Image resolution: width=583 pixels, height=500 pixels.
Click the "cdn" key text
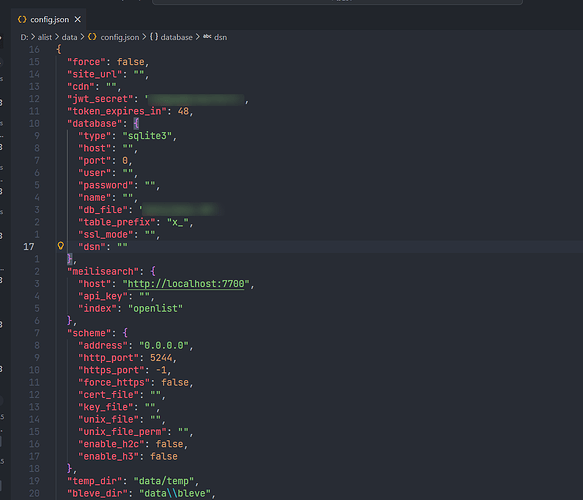(x=81, y=86)
